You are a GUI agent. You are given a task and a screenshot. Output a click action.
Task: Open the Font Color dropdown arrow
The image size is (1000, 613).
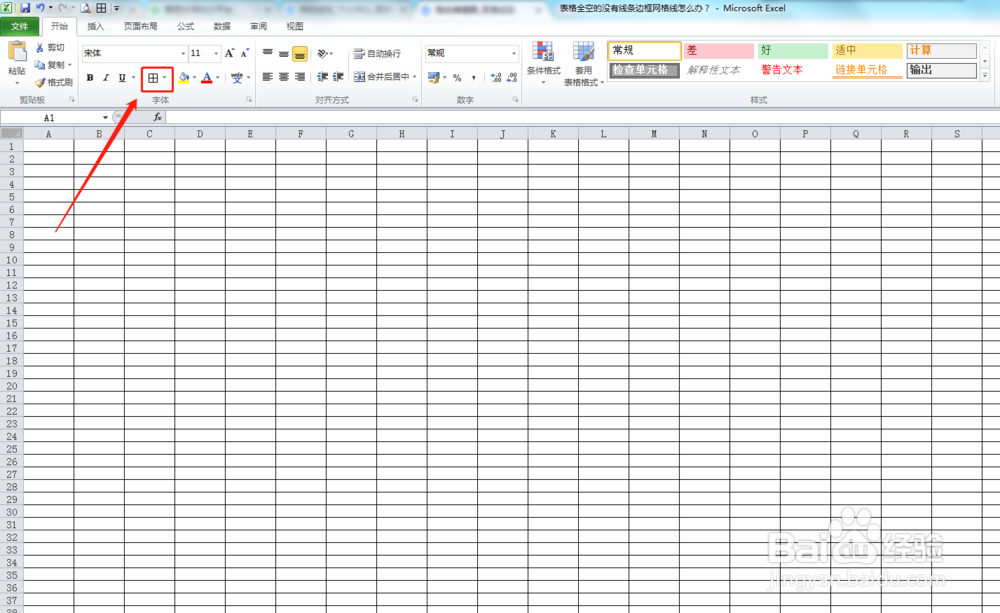pos(218,77)
